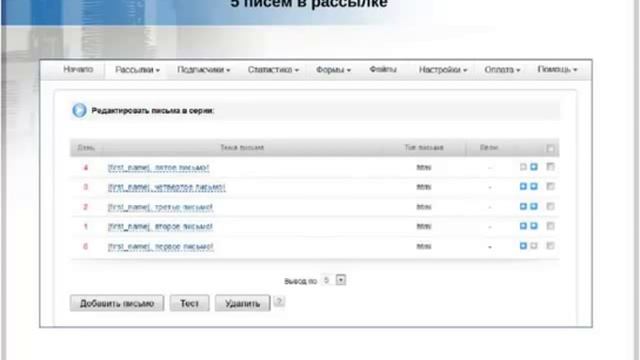Click the html type cell in "первое письмо" row
640x360 pixels.
tap(424, 247)
